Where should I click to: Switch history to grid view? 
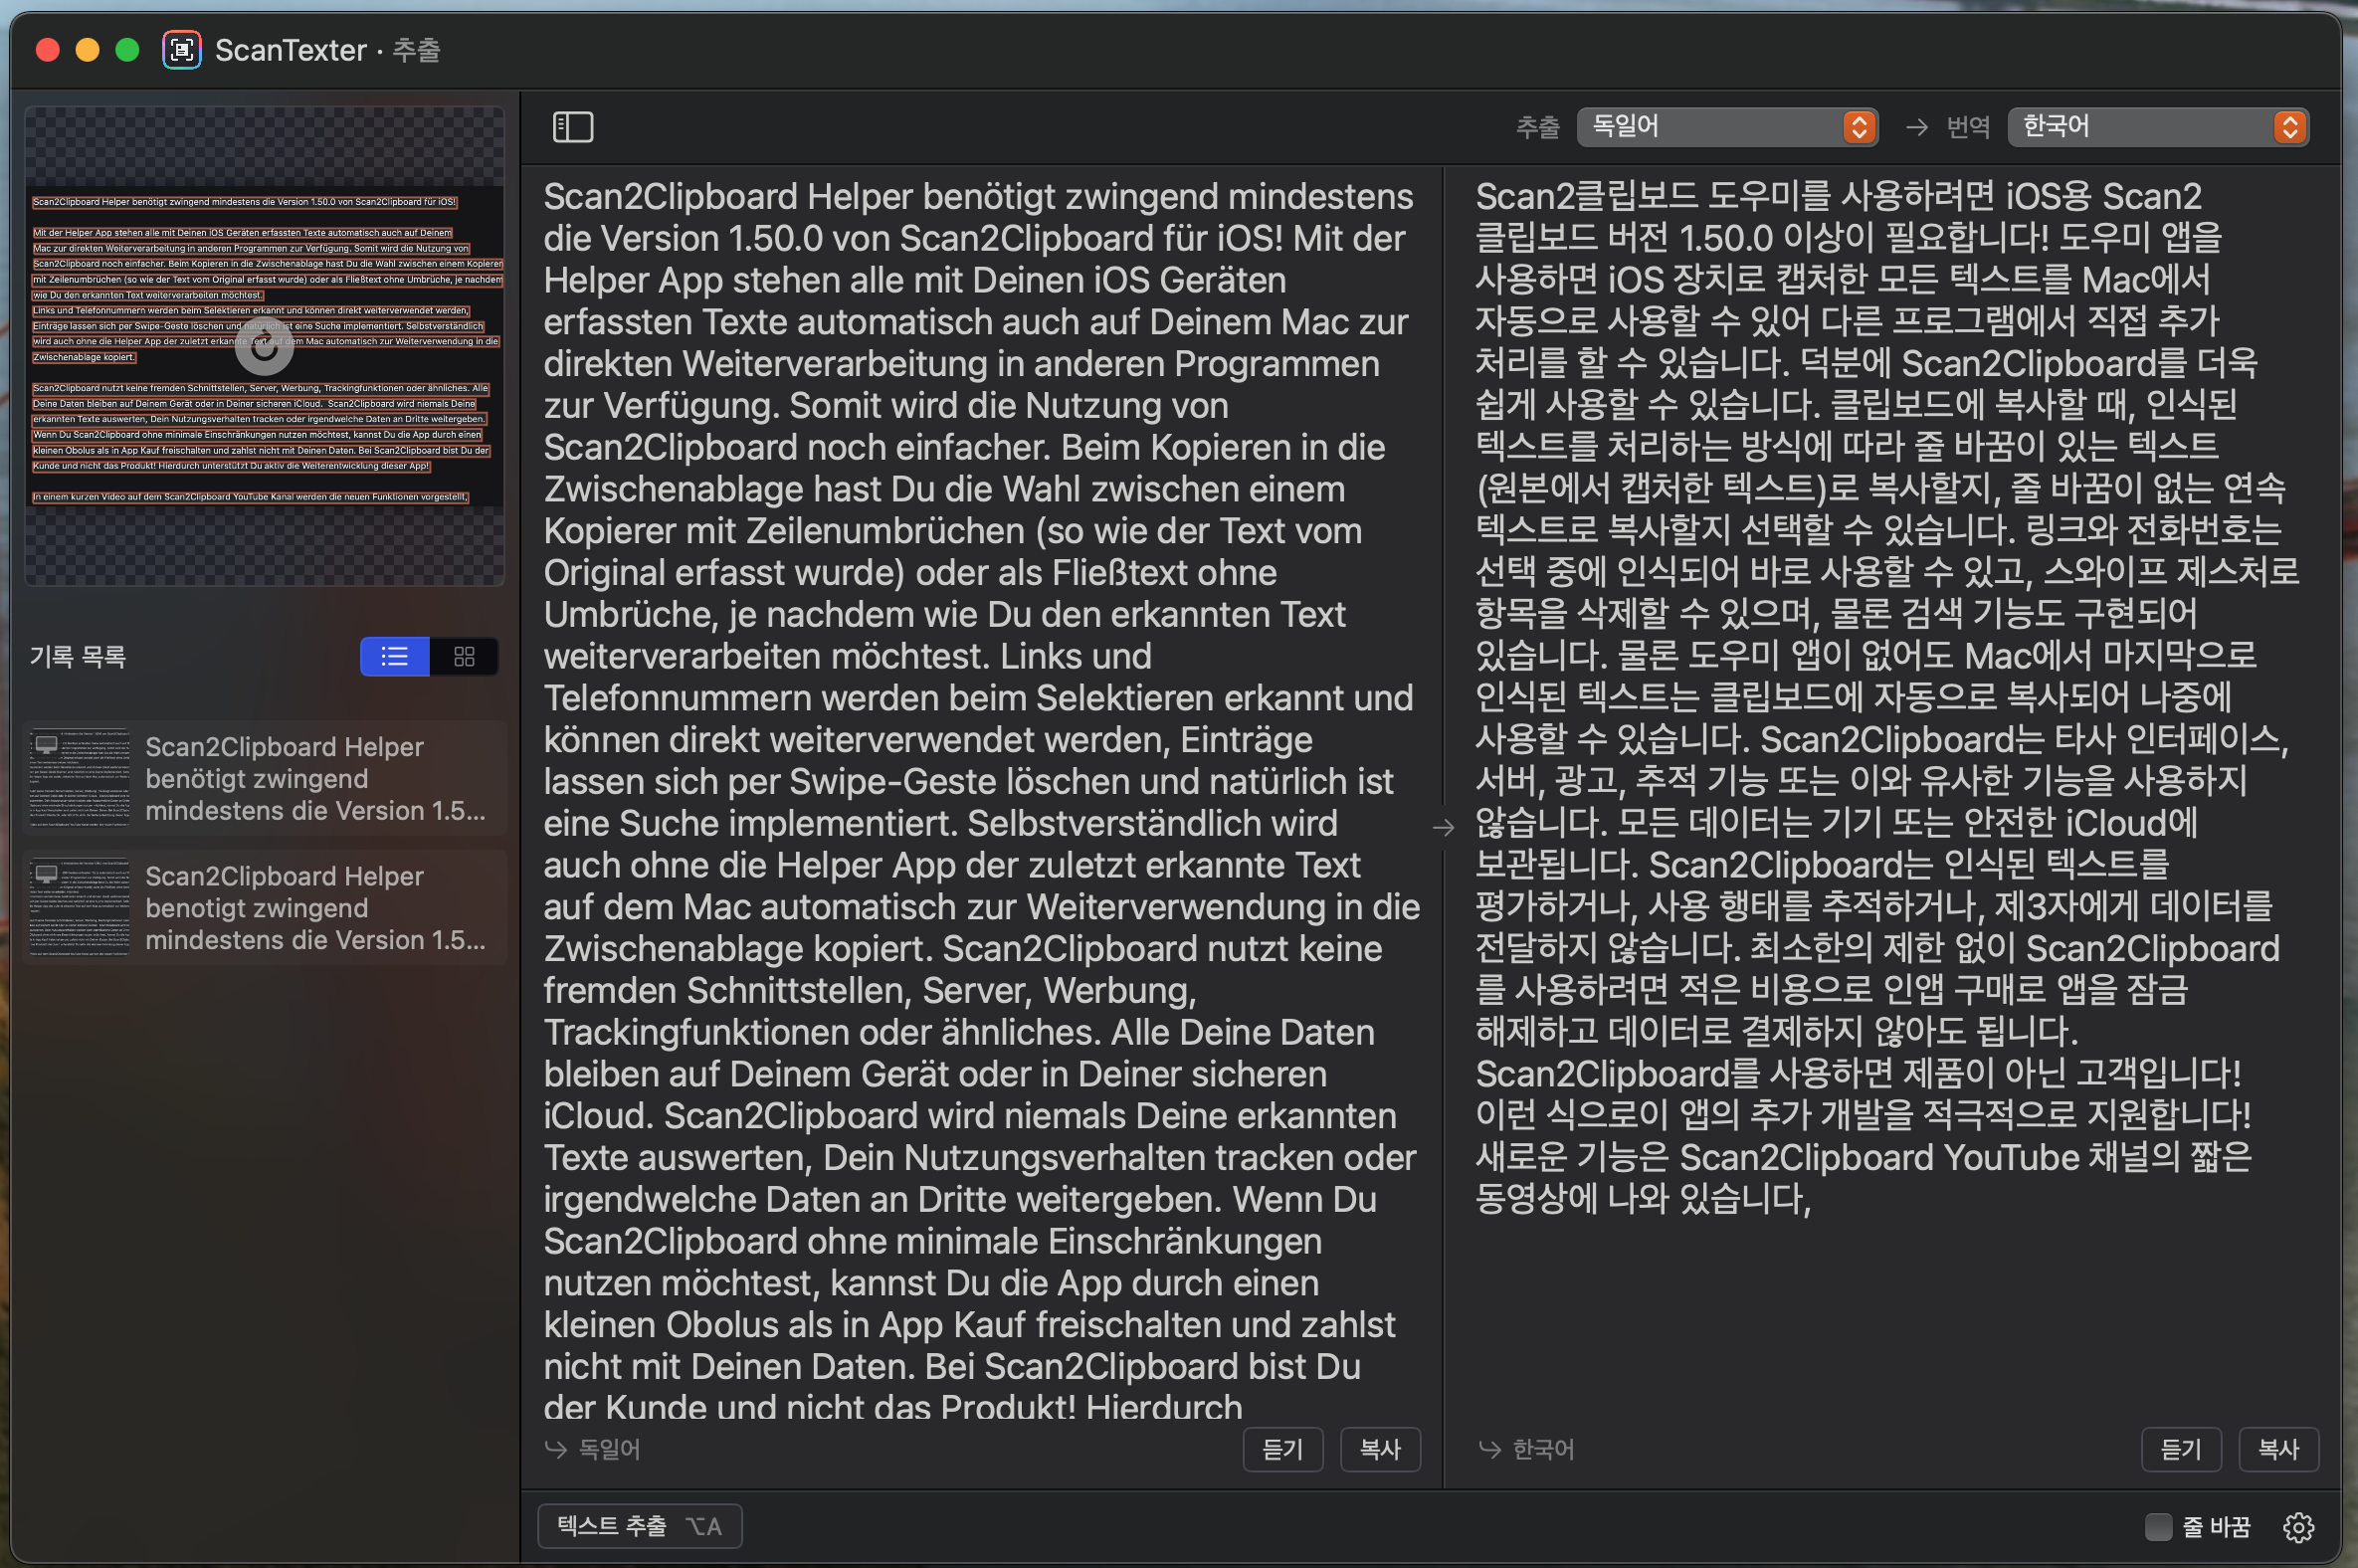[464, 656]
